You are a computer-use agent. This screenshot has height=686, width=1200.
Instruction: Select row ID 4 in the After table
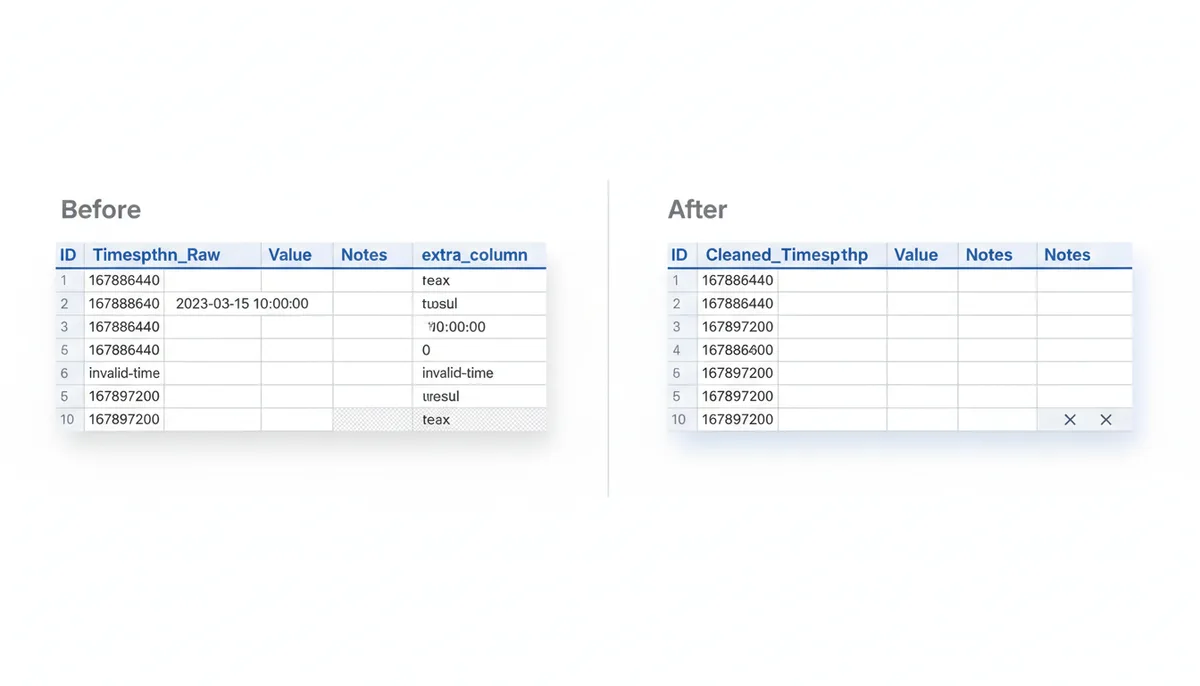[676, 350]
